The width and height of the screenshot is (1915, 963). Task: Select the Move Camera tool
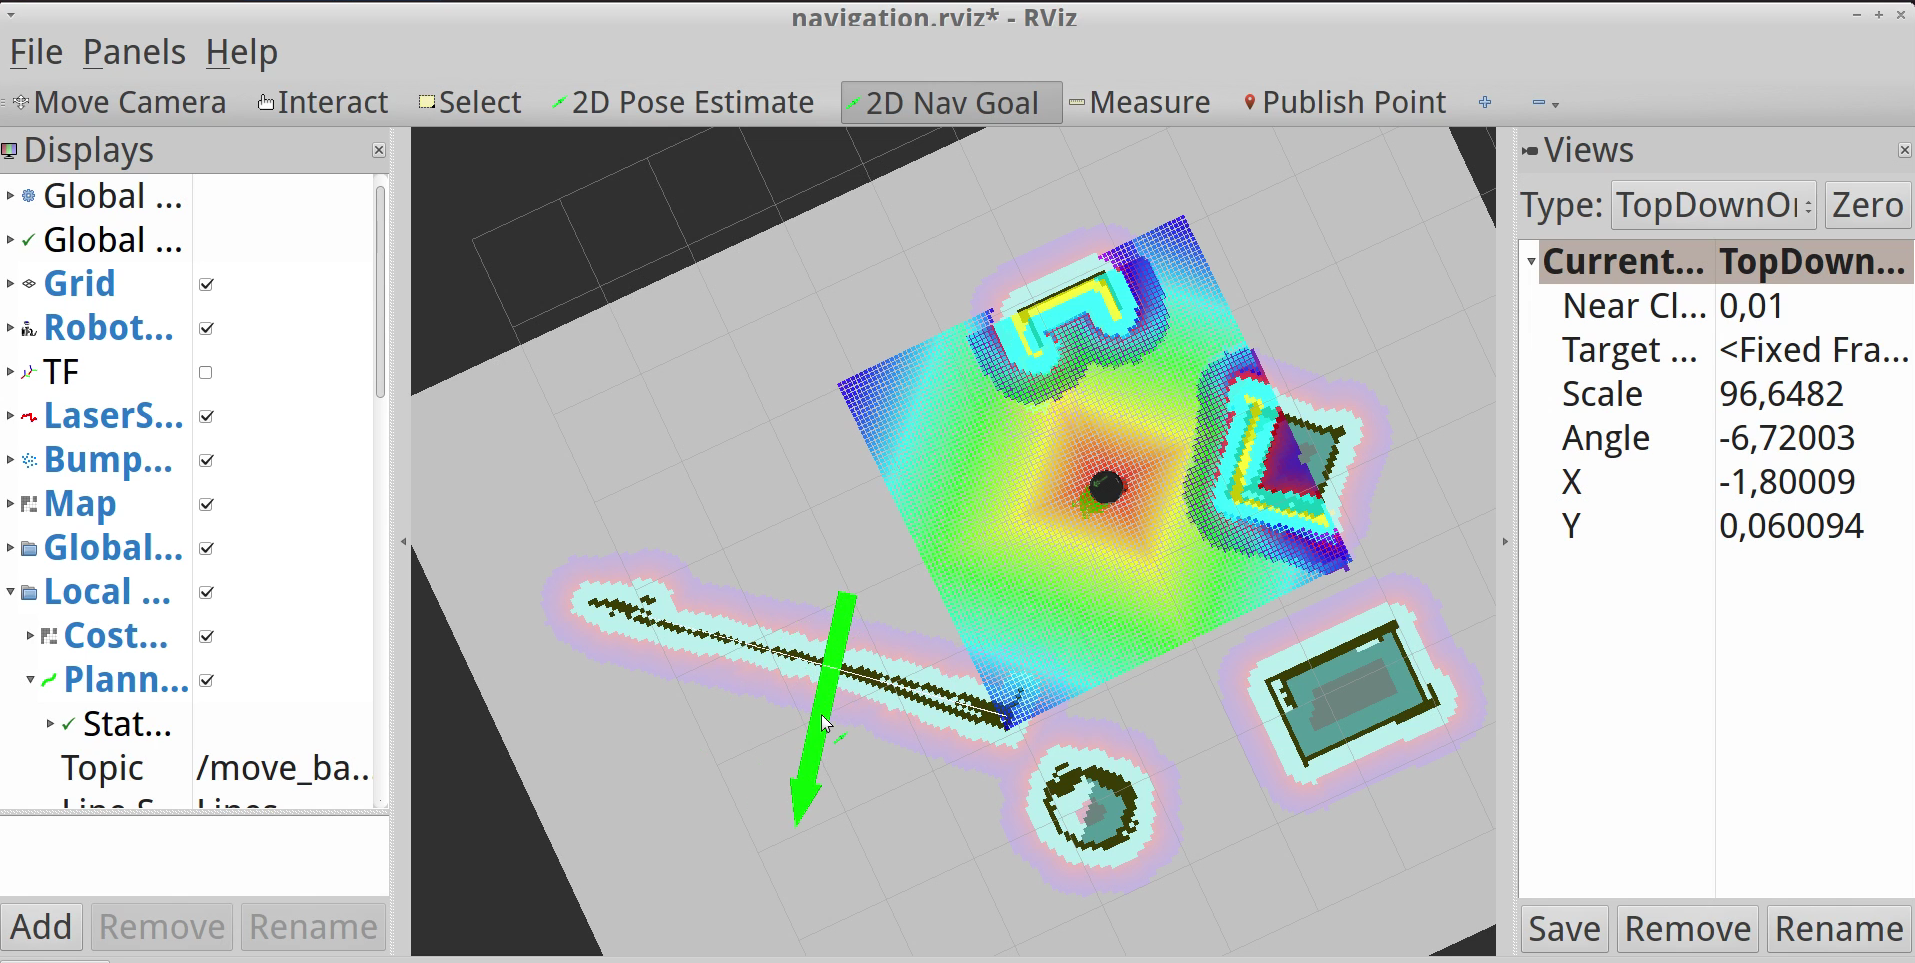pyautogui.click(x=120, y=103)
